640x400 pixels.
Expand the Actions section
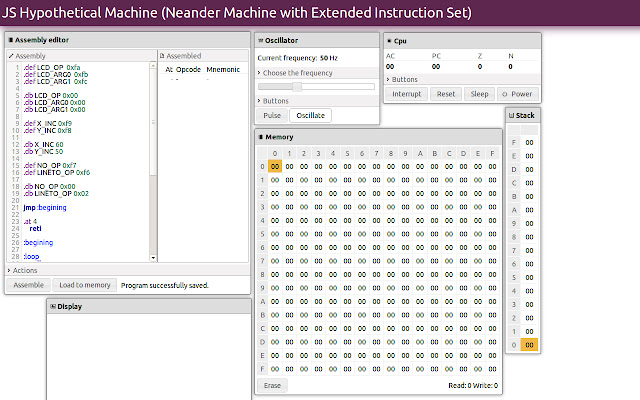coord(22,270)
